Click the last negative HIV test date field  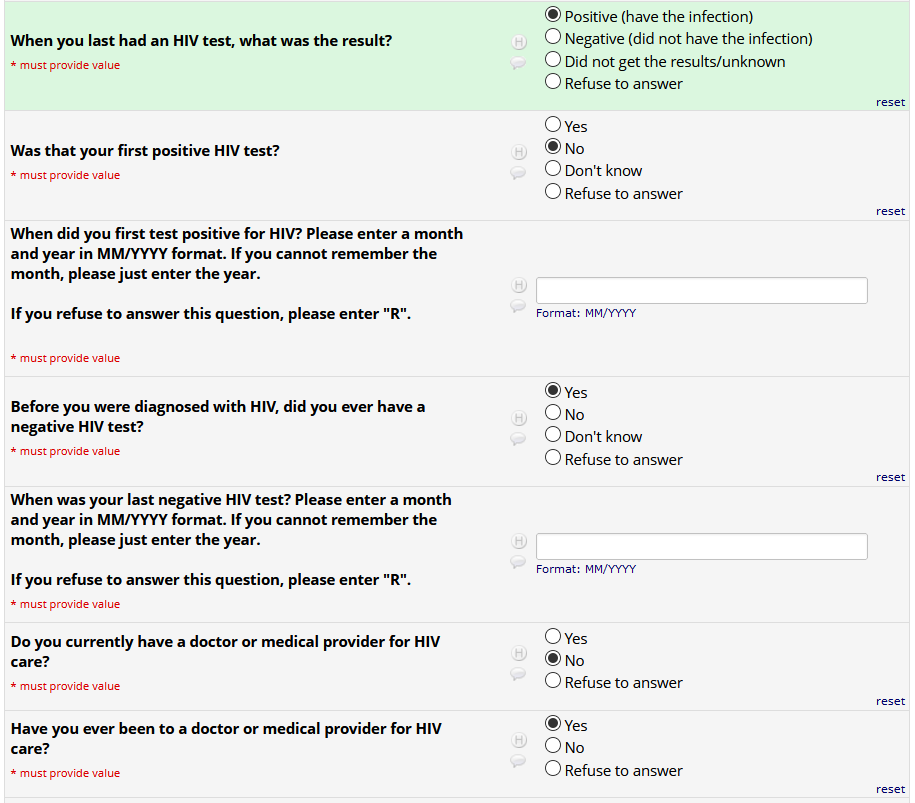[x=701, y=547]
